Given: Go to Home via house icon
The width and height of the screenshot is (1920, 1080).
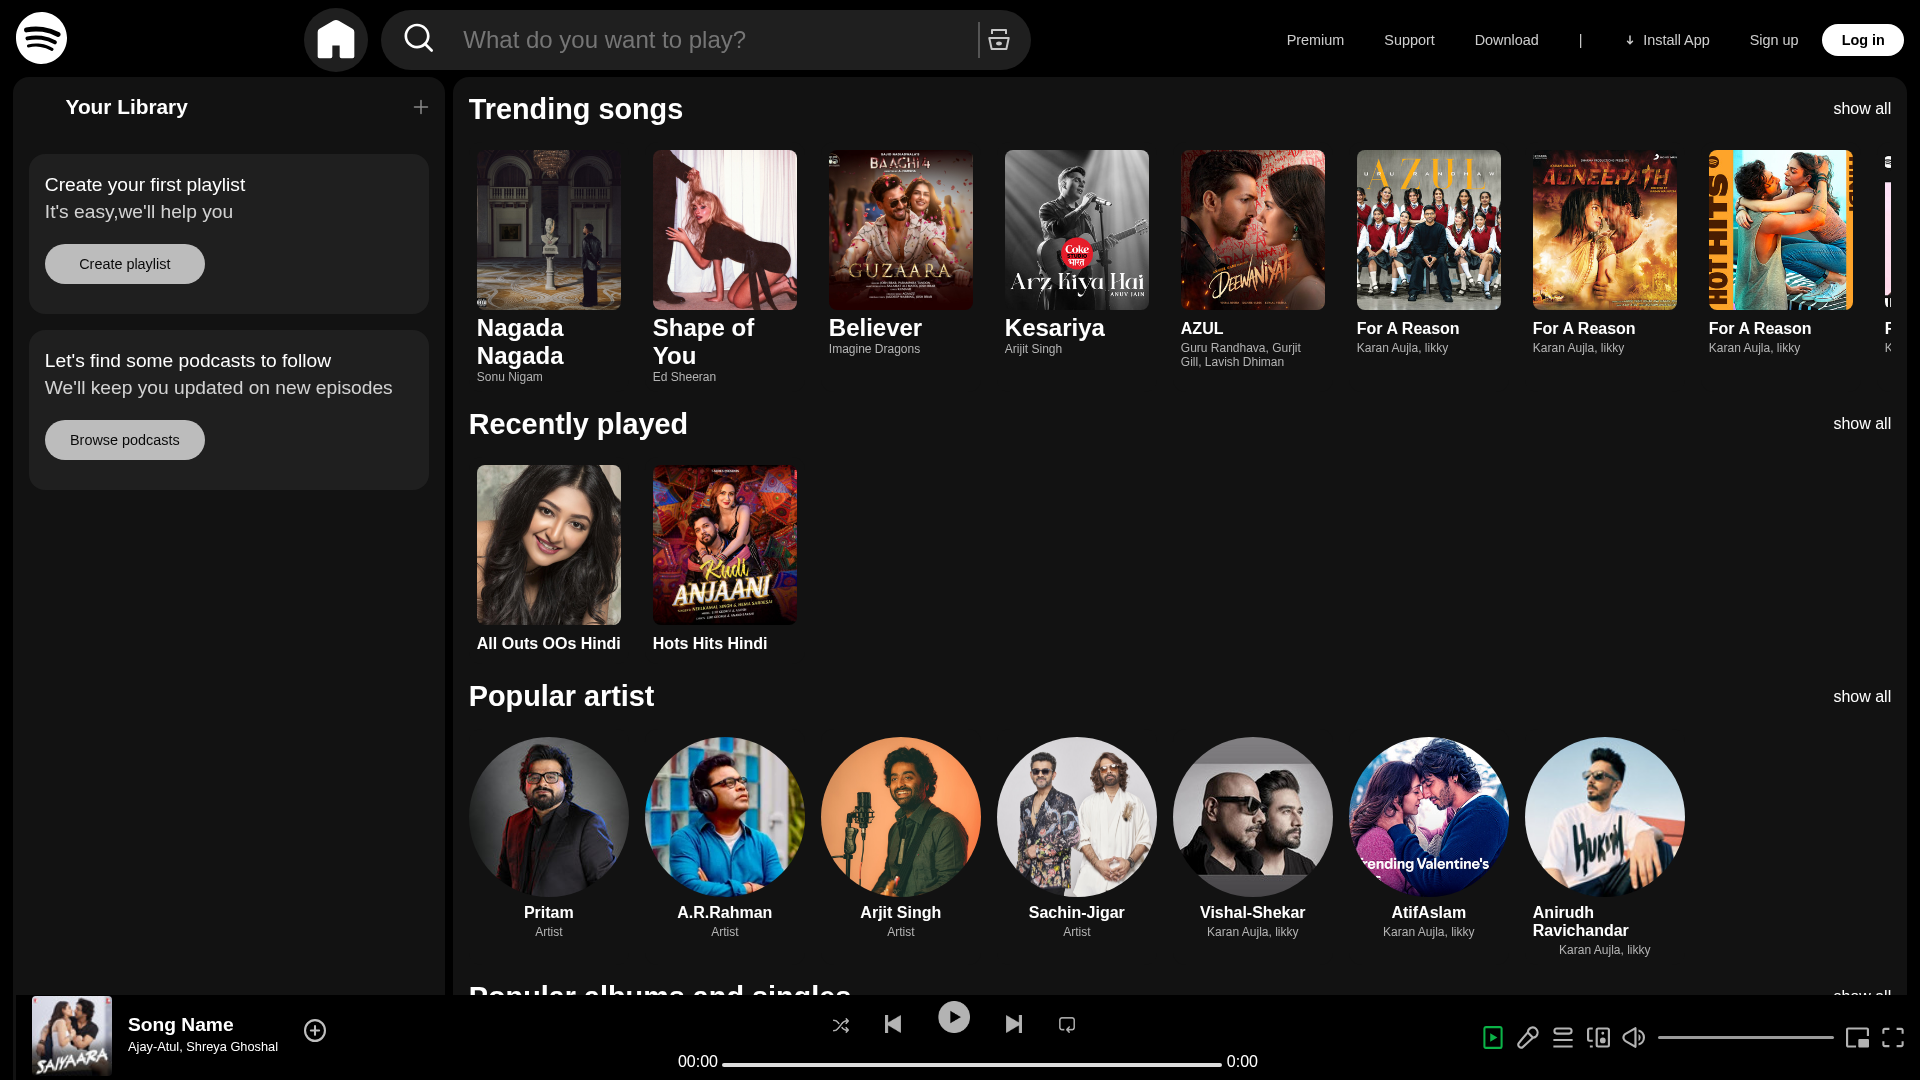Looking at the screenshot, I should click(336, 40).
